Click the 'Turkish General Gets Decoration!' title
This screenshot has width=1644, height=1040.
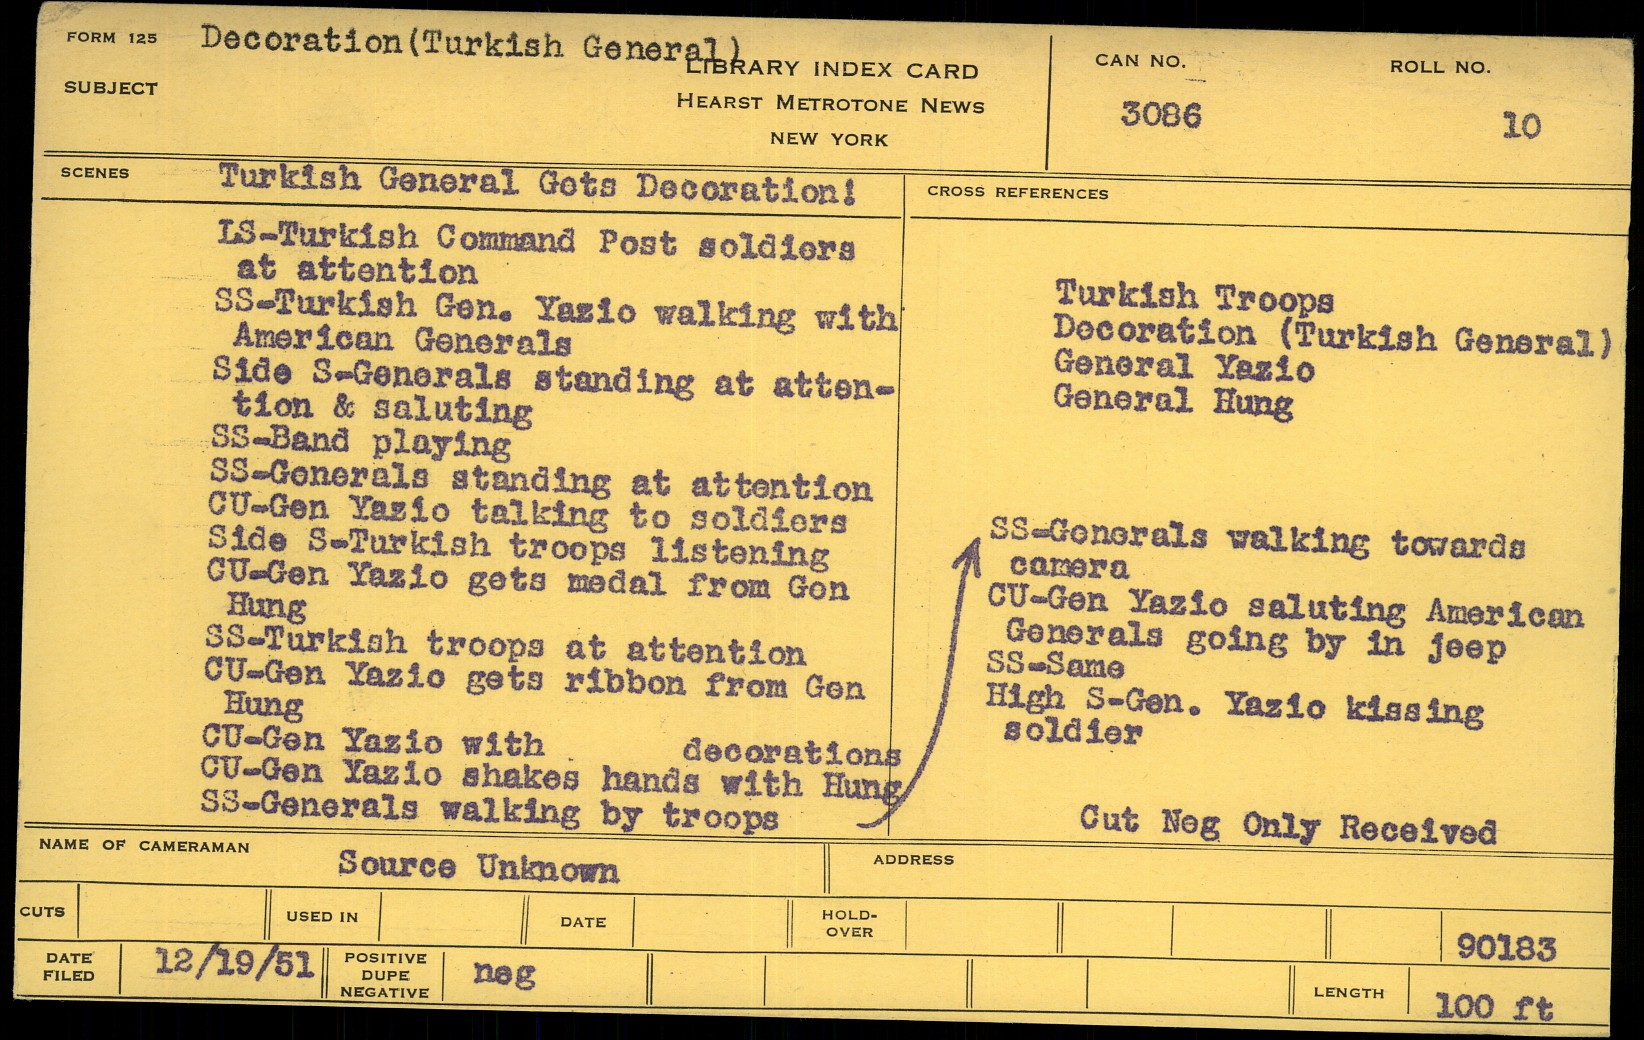537,184
